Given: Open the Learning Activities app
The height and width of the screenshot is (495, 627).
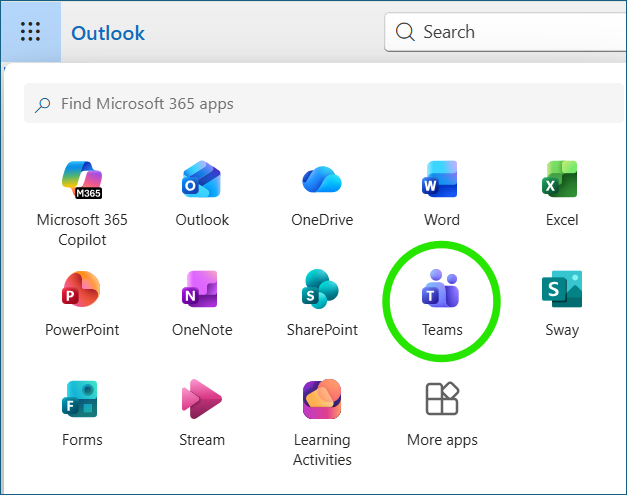Looking at the screenshot, I should click(322, 423).
